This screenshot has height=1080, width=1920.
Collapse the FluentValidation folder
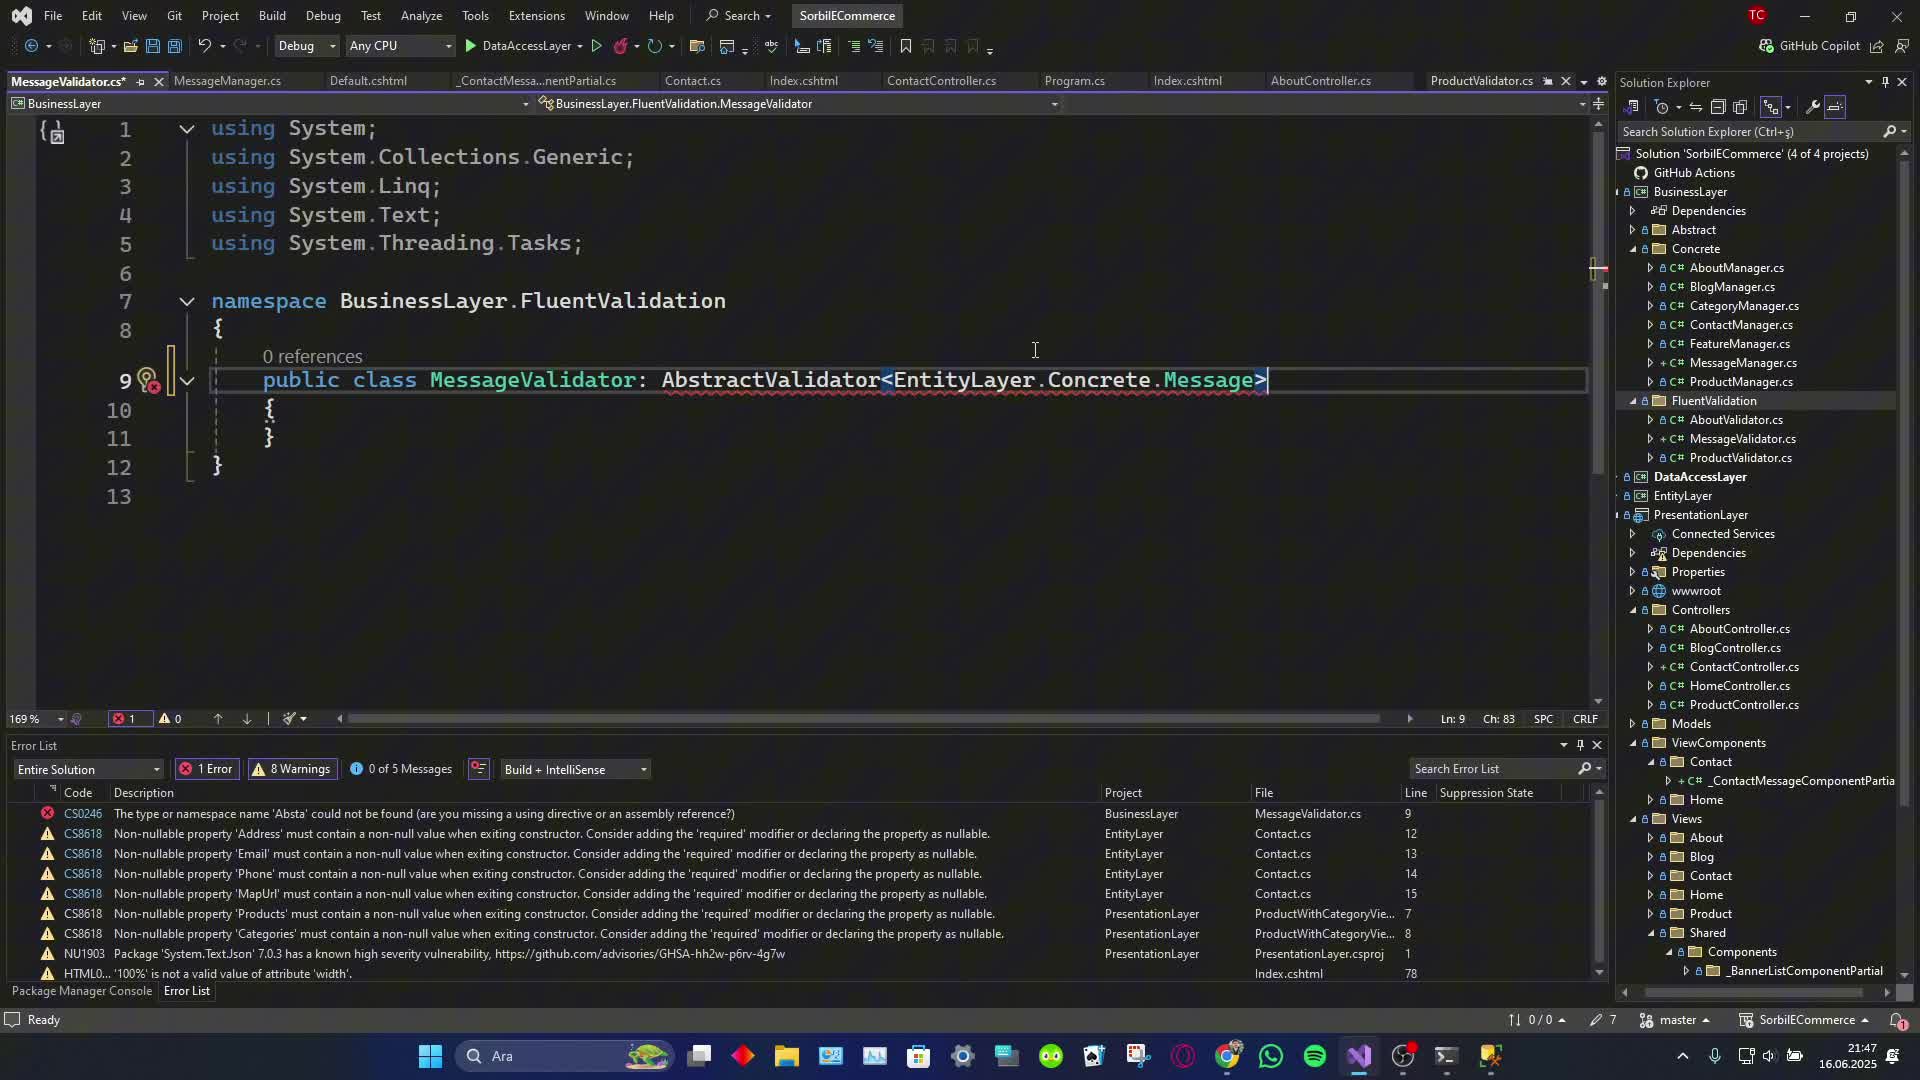(x=1633, y=401)
